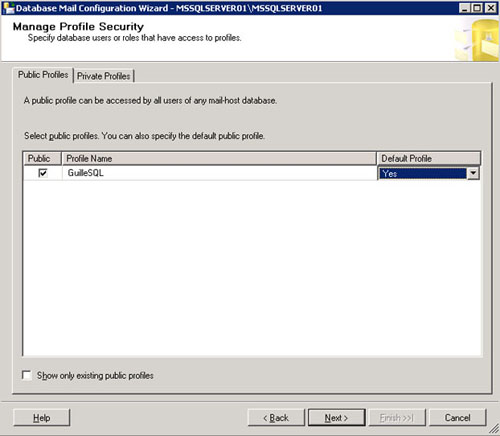Select the Public Profiles tab
500x436 pixels.
[43, 75]
